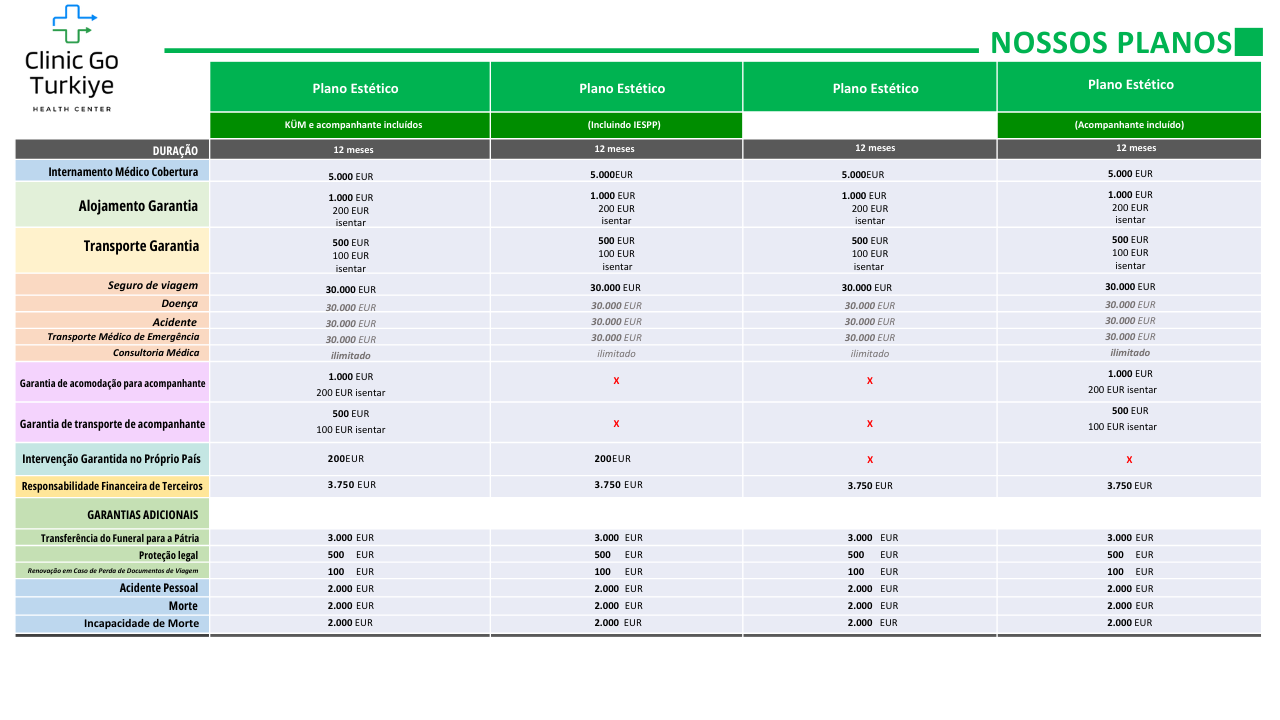Select the KÜM e acompanhante incluídos plan subheader
Image resolution: width=1280 pixels, height=720 pixels.
coord(354,125)
